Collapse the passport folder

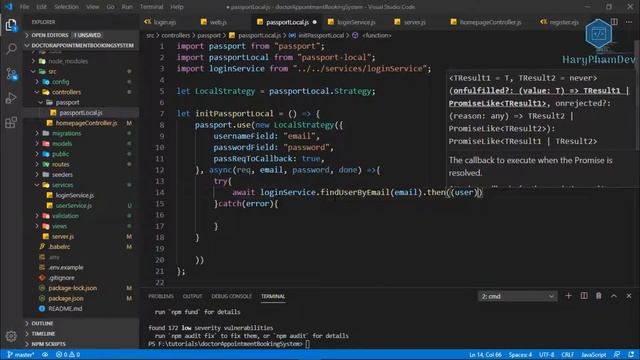point(67,102)
